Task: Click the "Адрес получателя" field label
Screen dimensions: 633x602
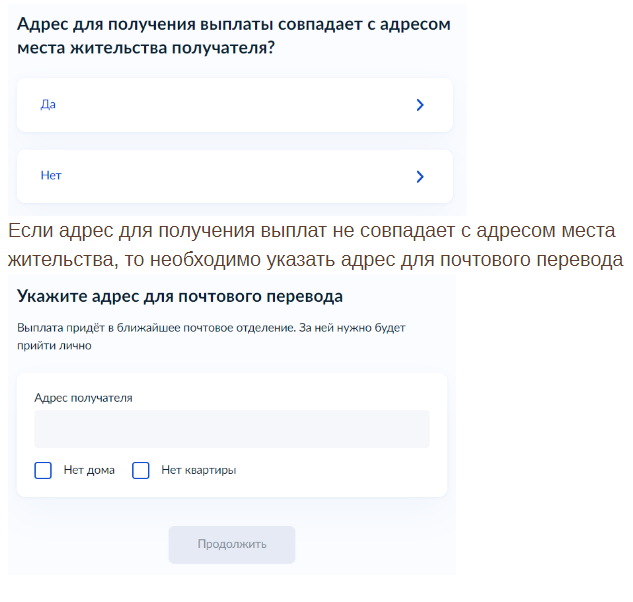Action: [x=83, y=398]
